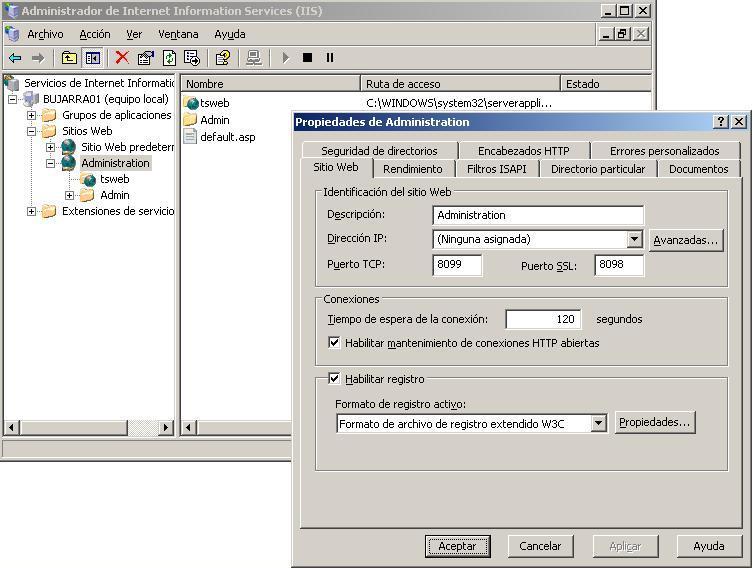Expand the Sitio Web predeterminado node
Viewport: 753px width, 568px height.
[50, 147]
